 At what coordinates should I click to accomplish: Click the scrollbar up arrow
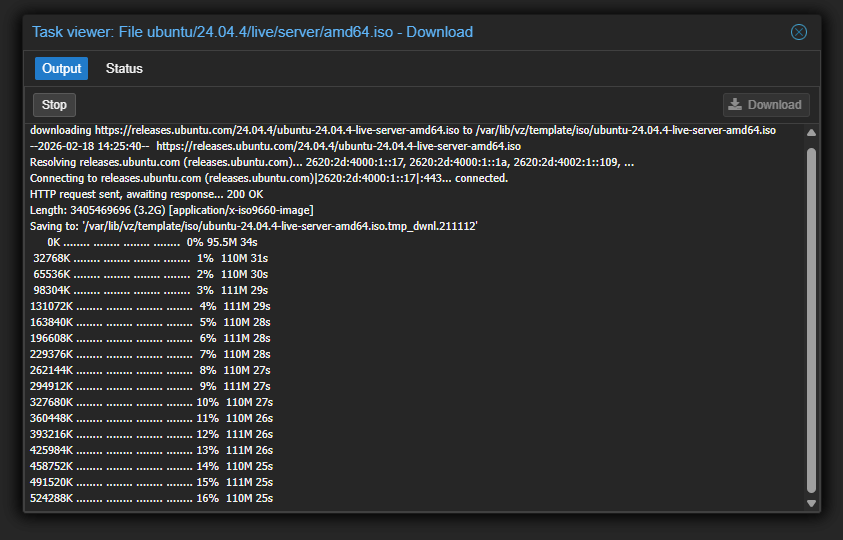(811, 133)
